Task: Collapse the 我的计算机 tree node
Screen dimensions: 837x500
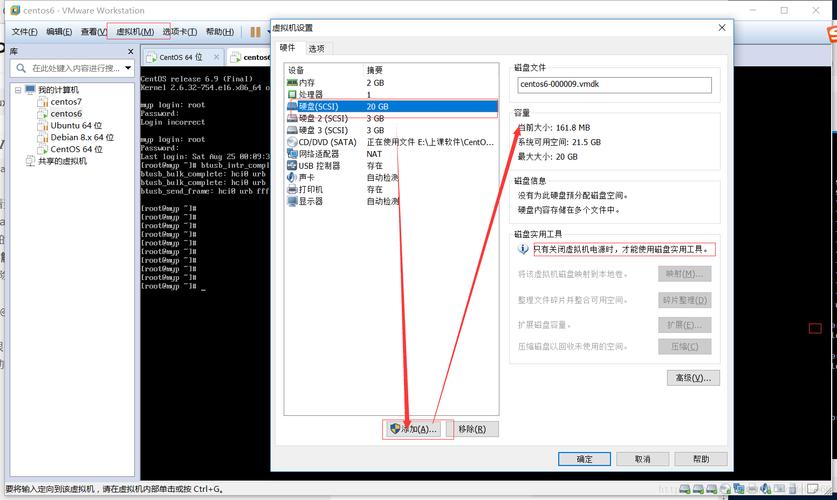Action: 18,90
